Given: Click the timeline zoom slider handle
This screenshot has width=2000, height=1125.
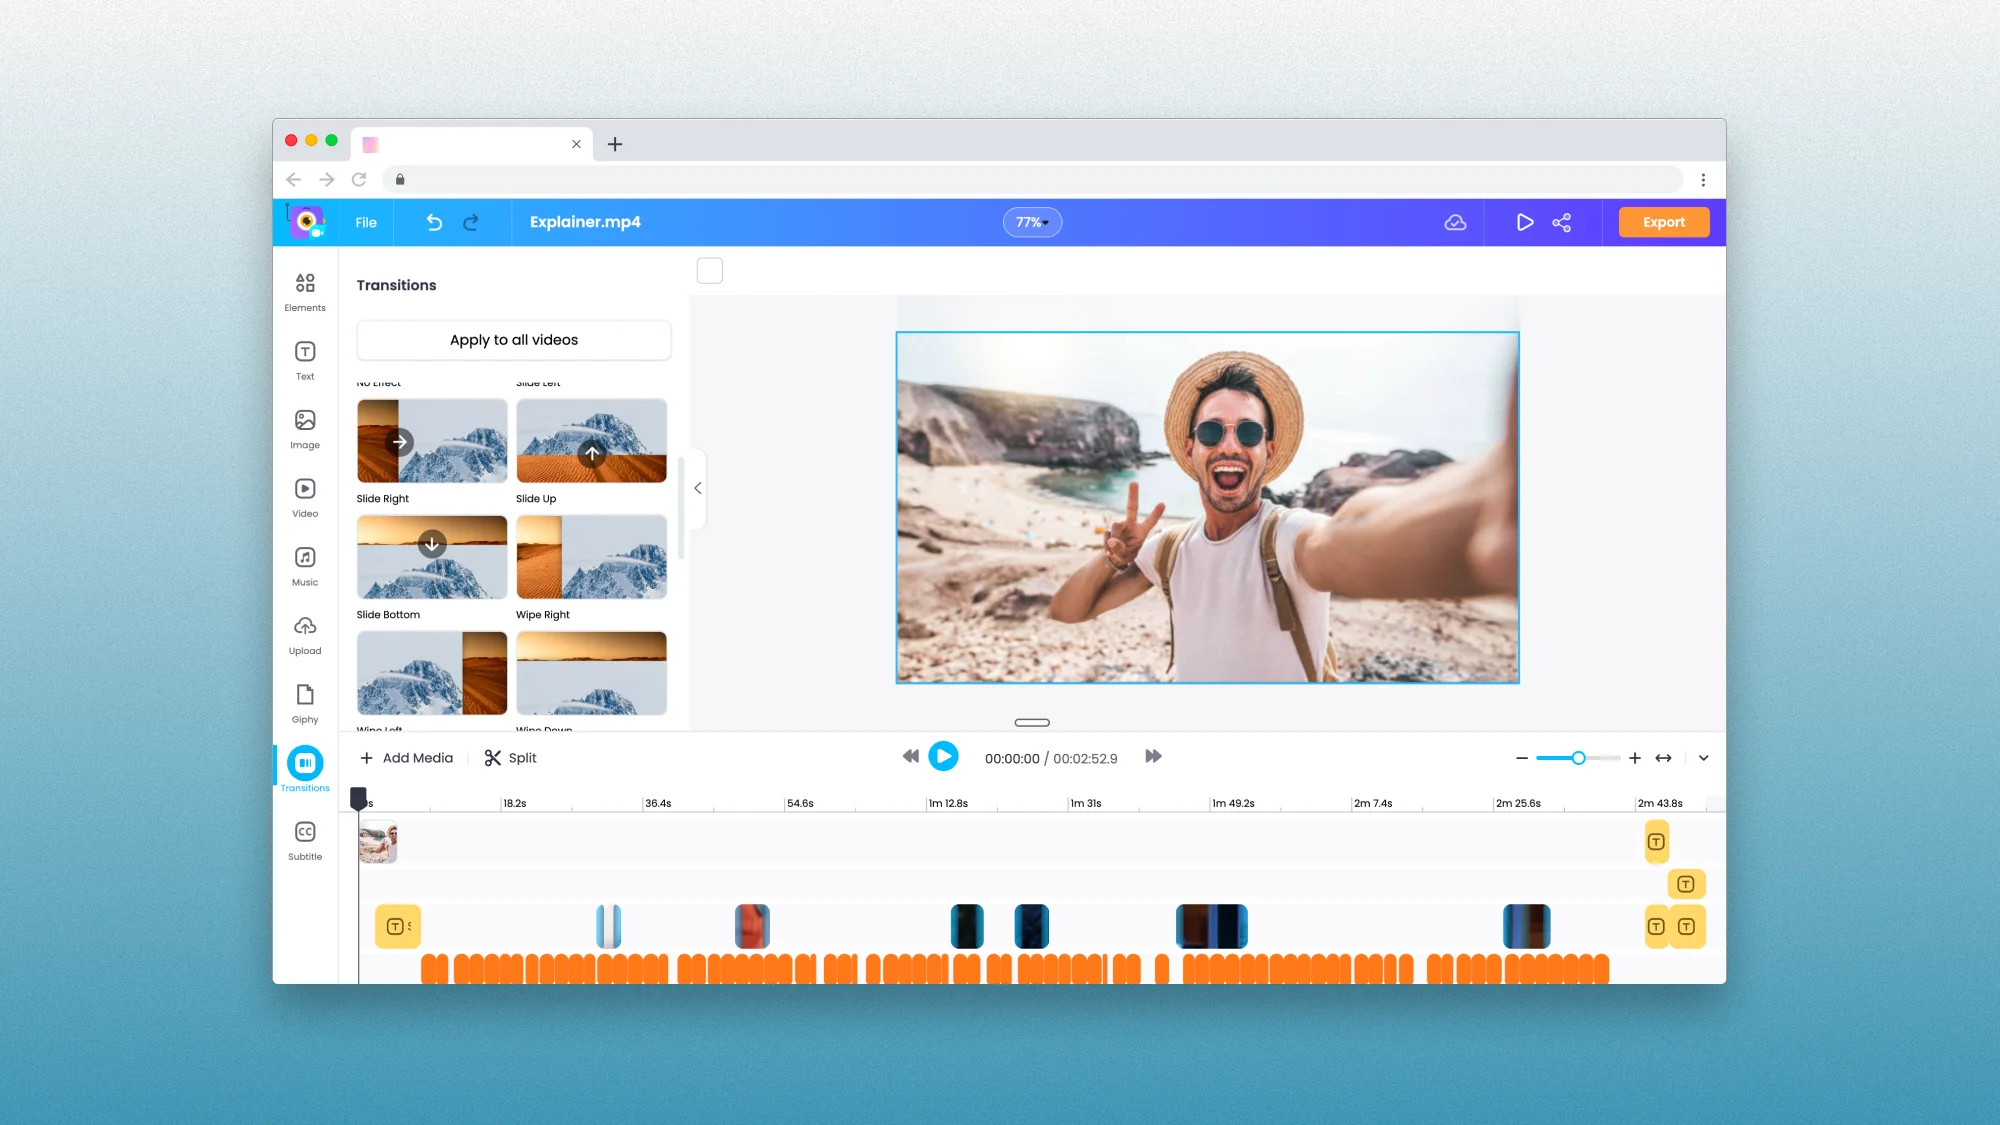Looking at the screenshot, I should (x=1578, y=758).
